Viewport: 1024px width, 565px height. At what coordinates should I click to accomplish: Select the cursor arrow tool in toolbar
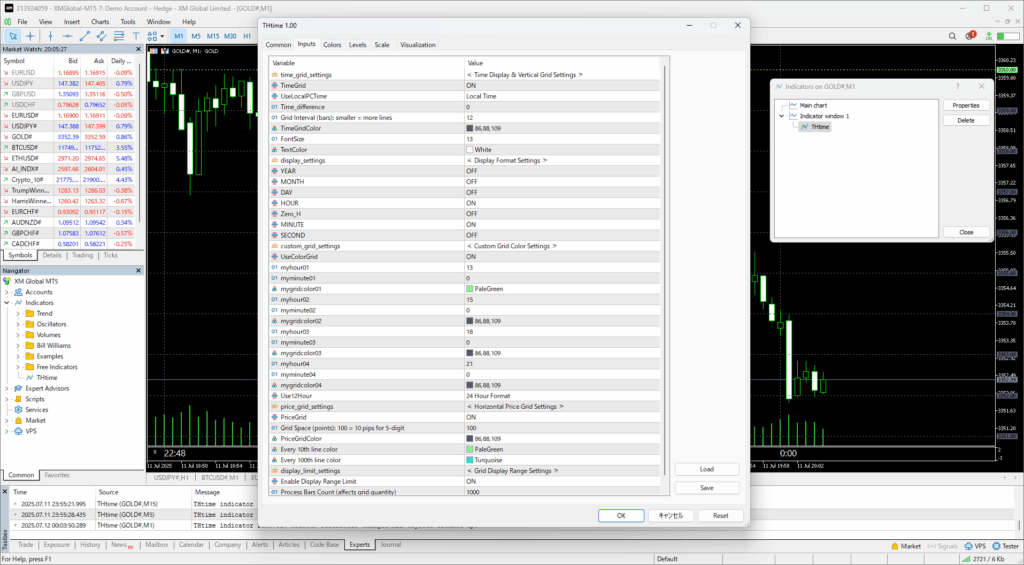(13, 36)
